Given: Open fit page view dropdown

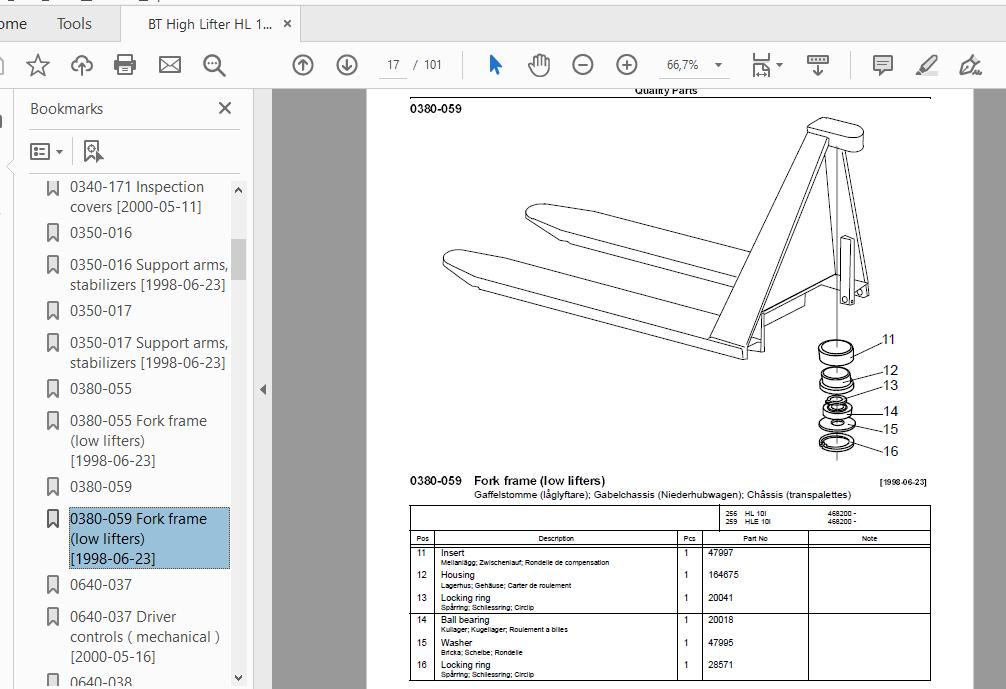Looking at the screenshot, I should (765, 65).
